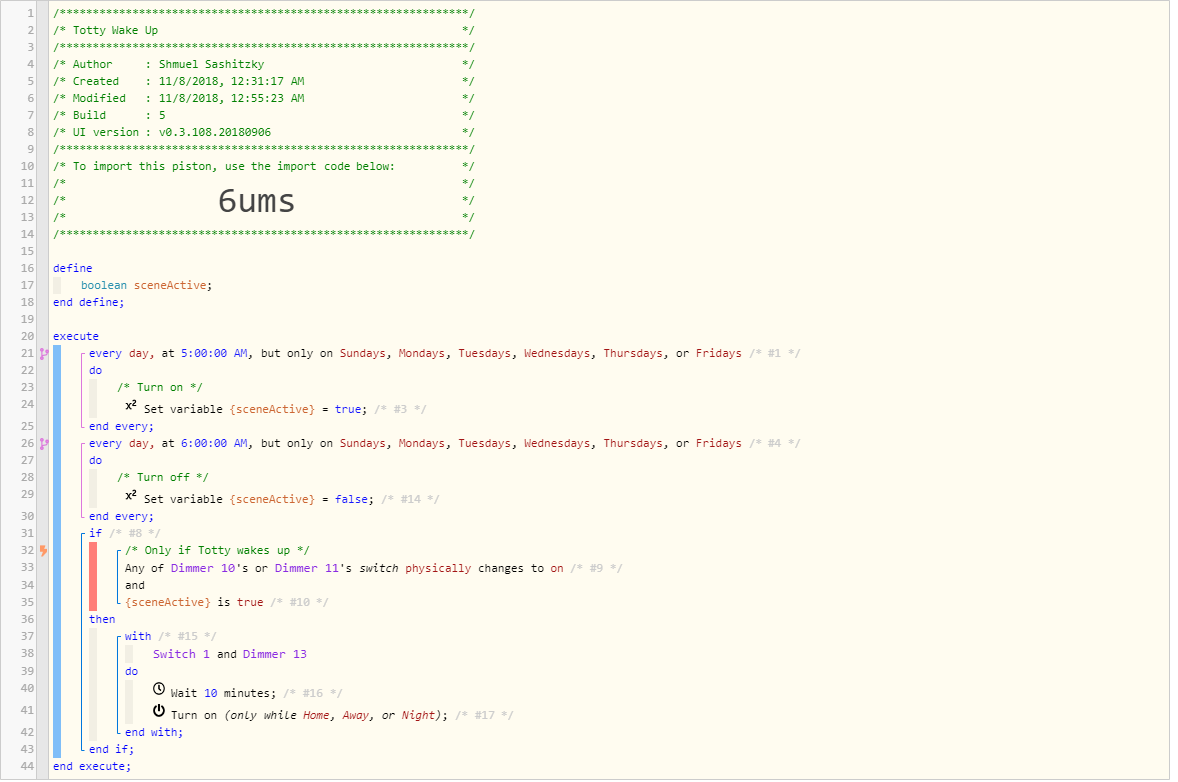Screen dimensions: 1178x782
Task: Click 'Night' mode in Turn on restriction
Action: click(418, 715)
